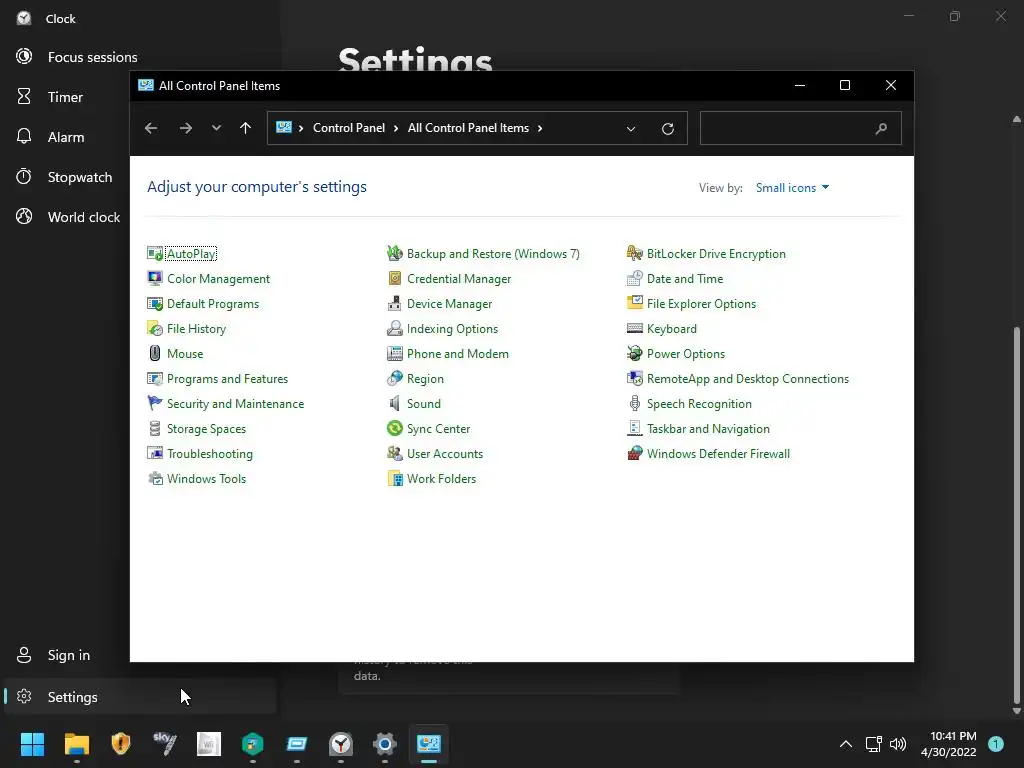Open the notification badge in tray
The height and width of the screenshot is (768, 1024).
click(996, 744)
